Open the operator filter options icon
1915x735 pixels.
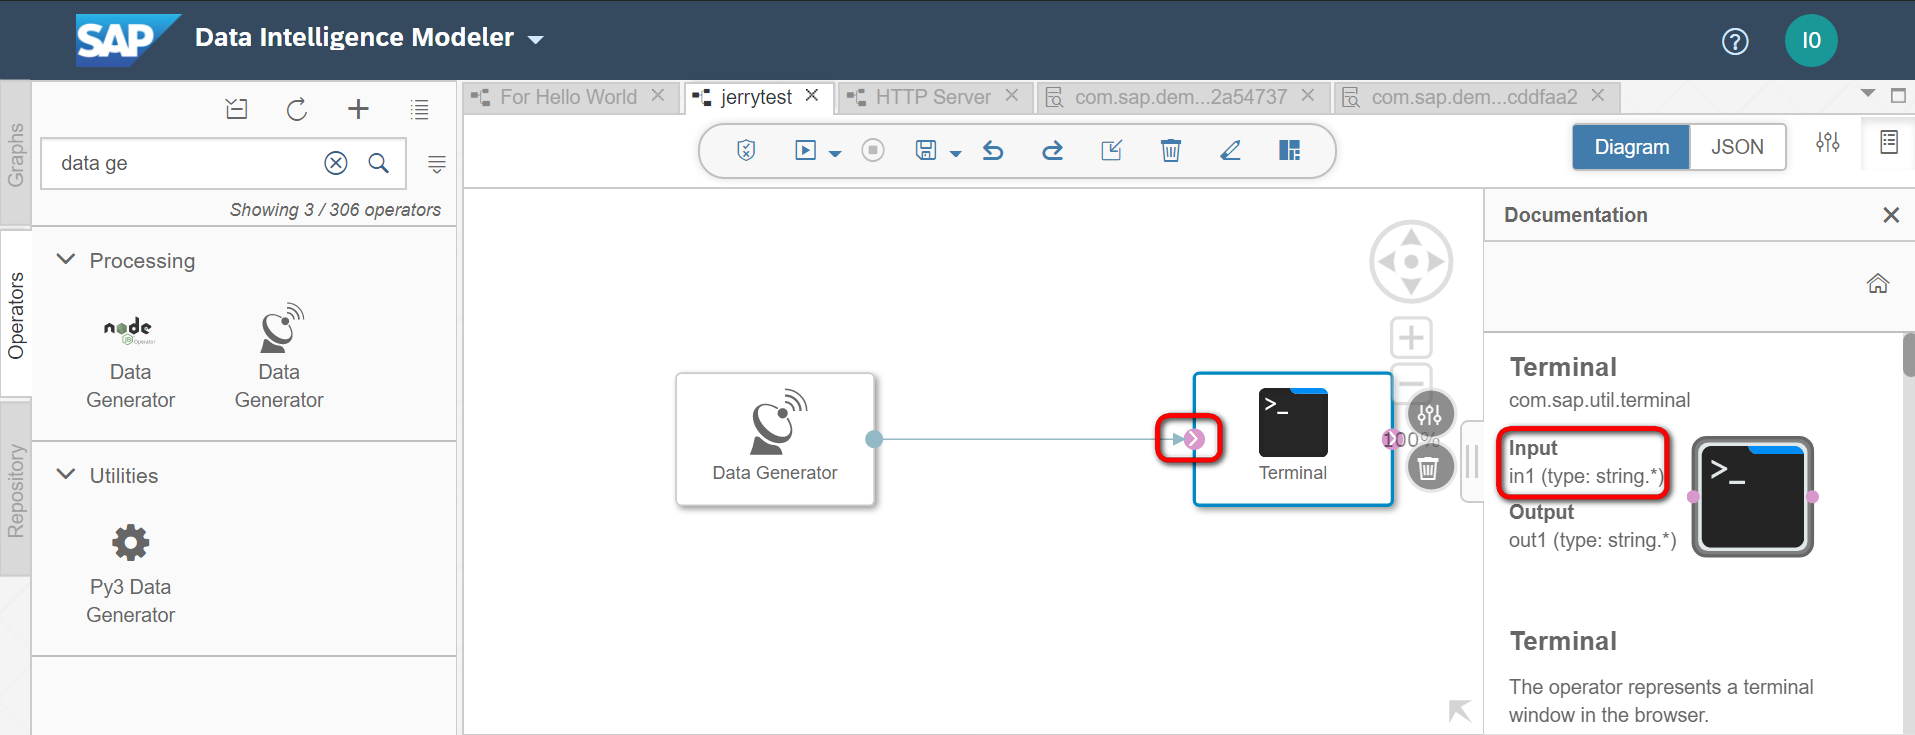(437, 164)
